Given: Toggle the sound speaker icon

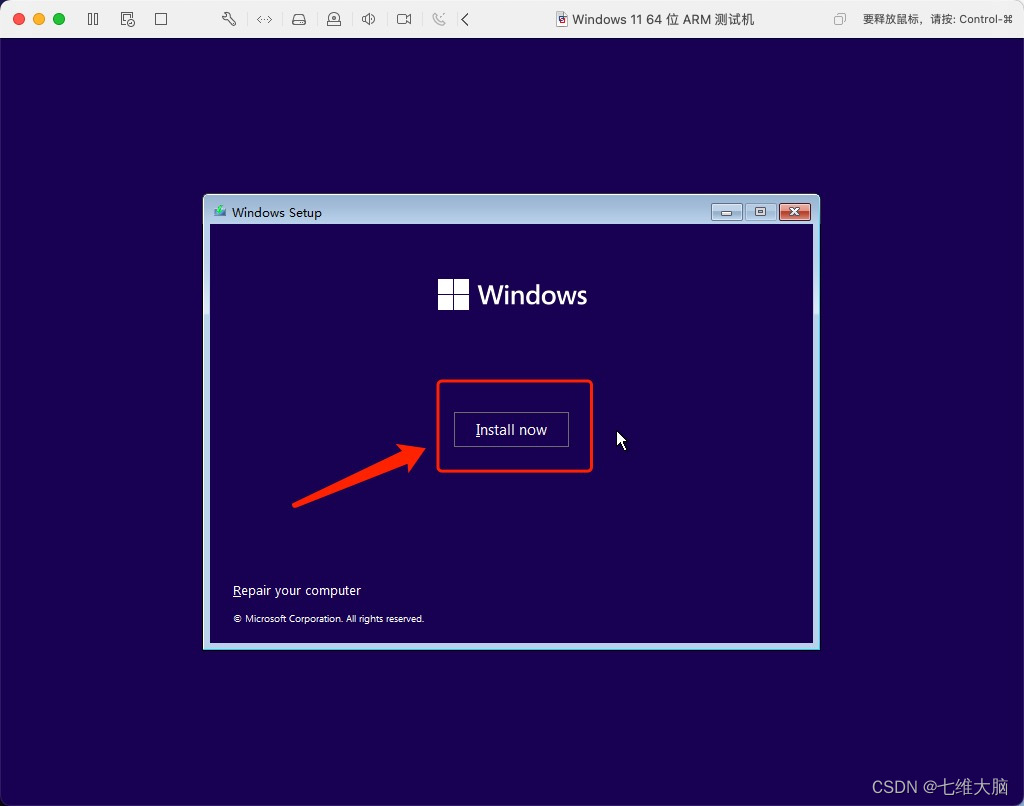Looking at the screenshot, I should coord(368,19).
